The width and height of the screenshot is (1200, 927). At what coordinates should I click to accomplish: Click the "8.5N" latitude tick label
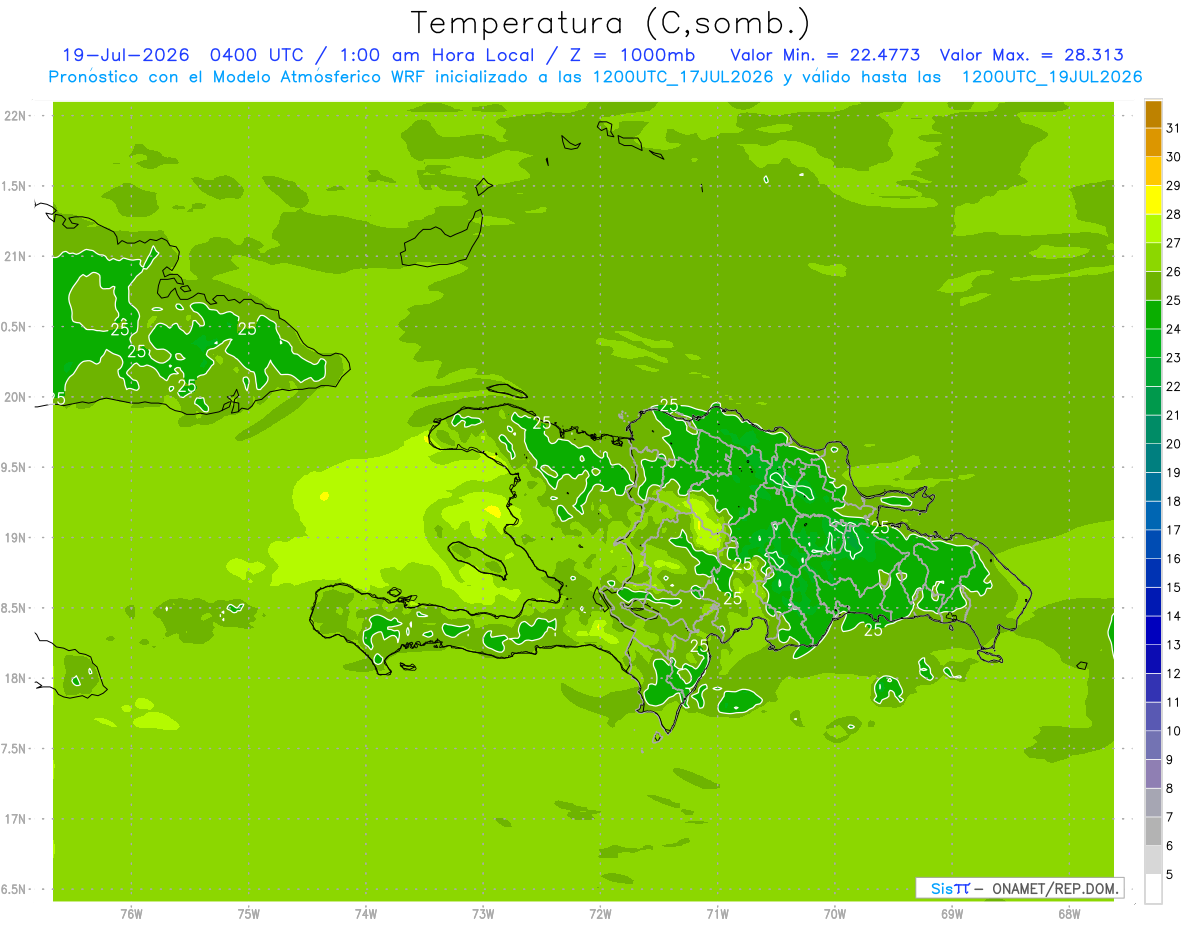15,609
